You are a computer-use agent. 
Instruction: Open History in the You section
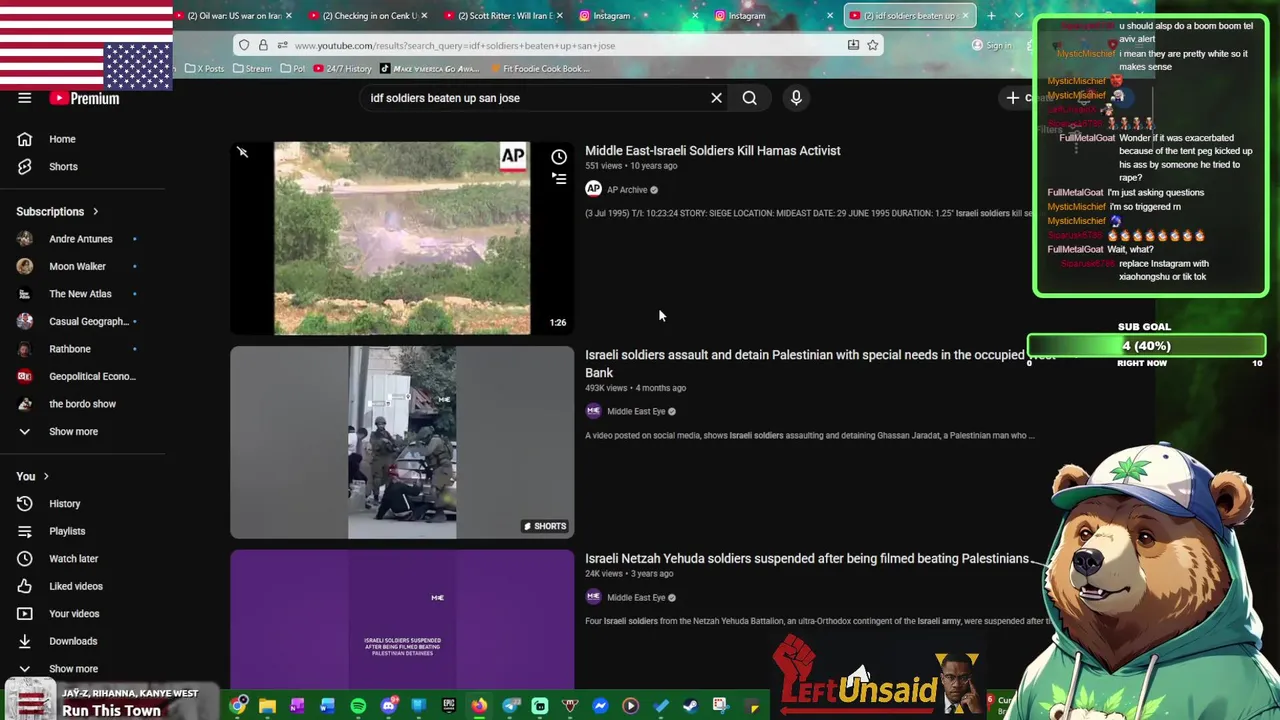point(64,504)
